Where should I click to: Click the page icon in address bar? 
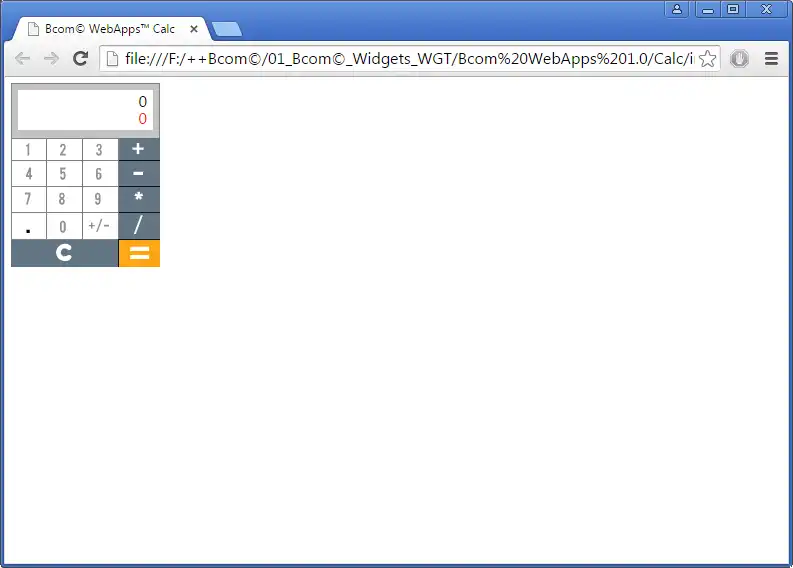point(113,59)
